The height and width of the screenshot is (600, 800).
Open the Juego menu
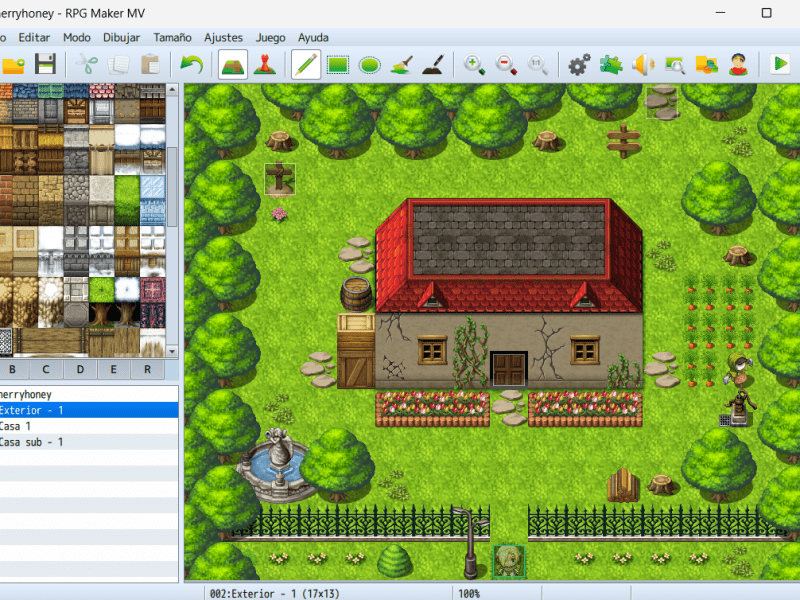click(x=270, y=37)
